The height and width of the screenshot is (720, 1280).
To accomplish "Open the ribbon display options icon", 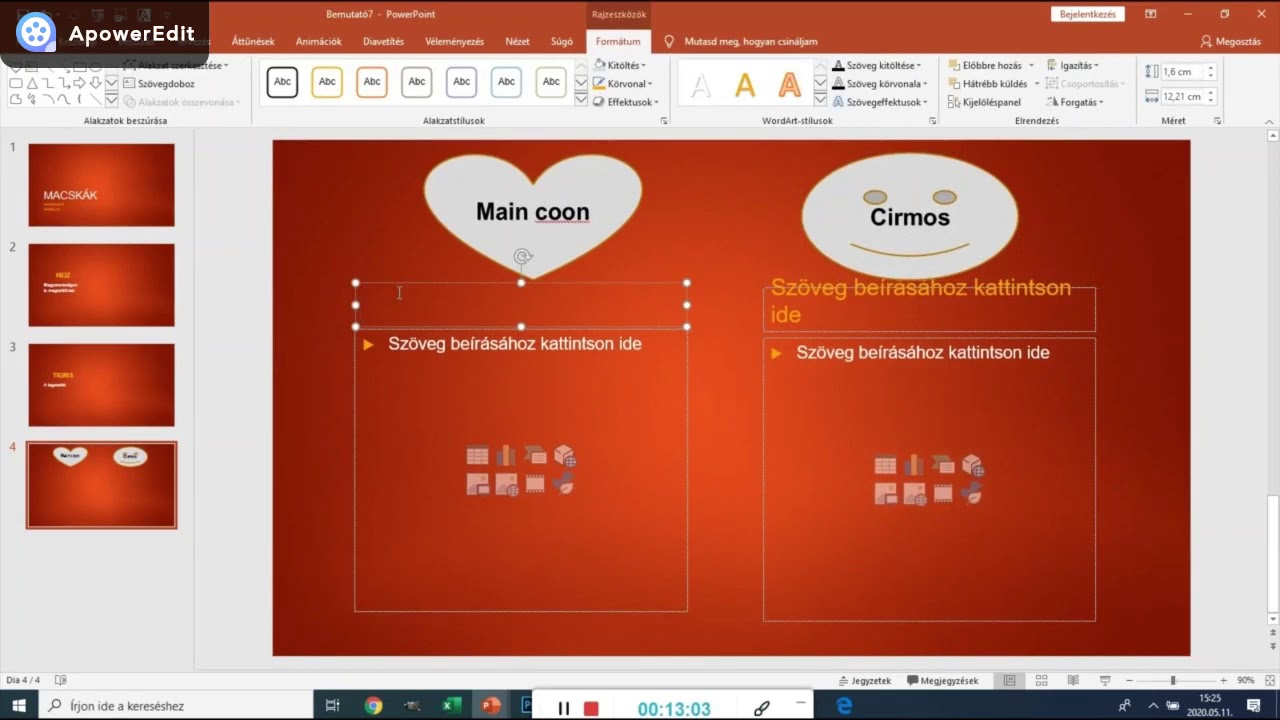I will tap(1151, 14).
